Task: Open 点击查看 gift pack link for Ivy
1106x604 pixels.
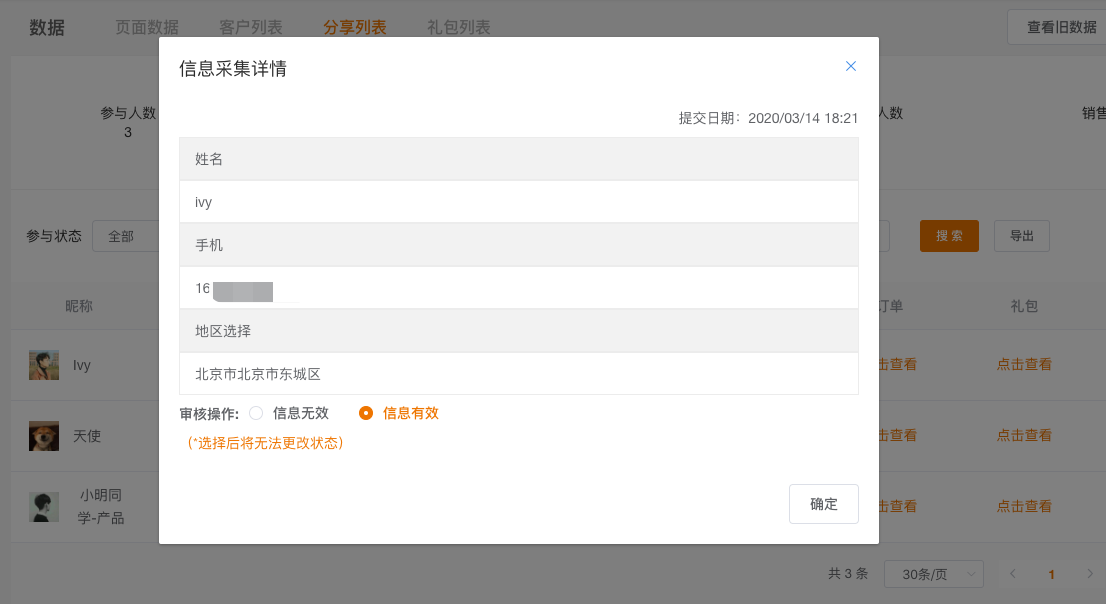Action: click(x=1024, y=365)
